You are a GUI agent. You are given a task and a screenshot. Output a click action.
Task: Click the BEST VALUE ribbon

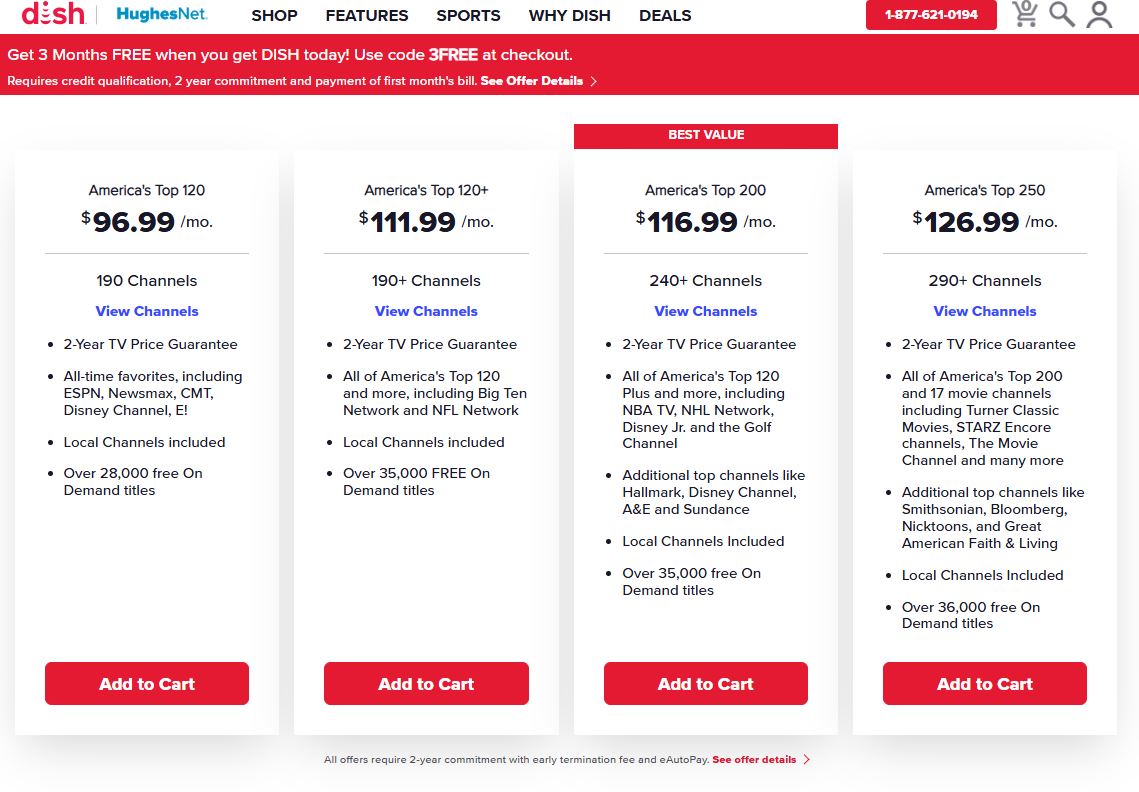[x=705, y=135]
